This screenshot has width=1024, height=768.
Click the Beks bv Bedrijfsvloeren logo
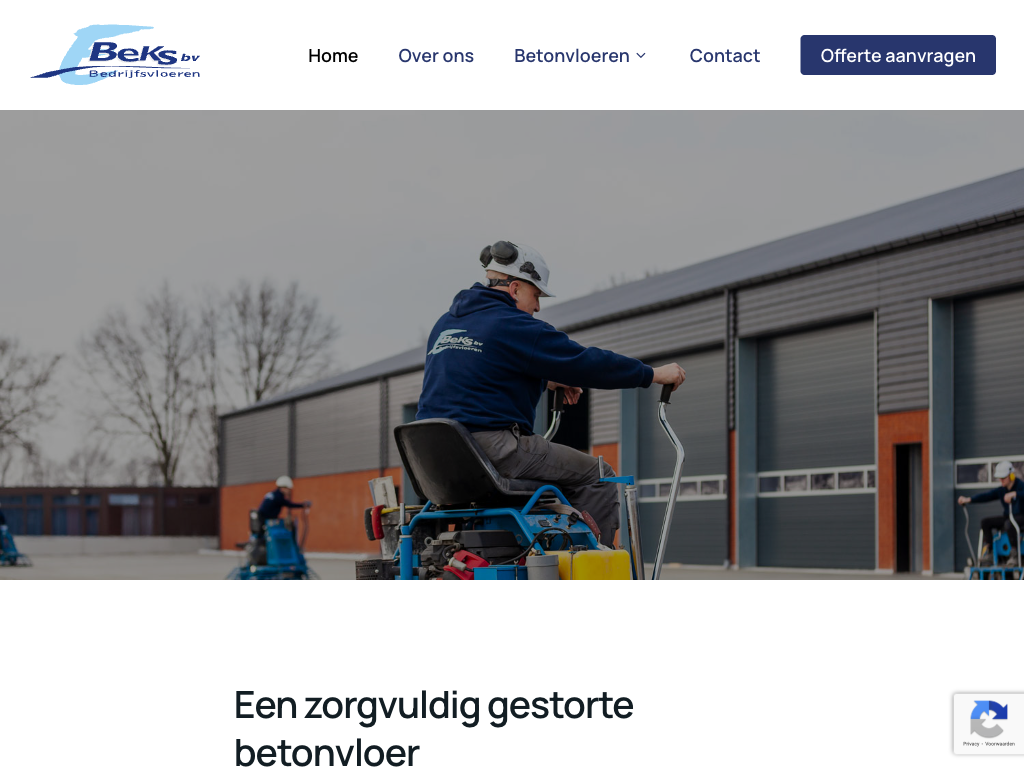[x=116, y=55]
